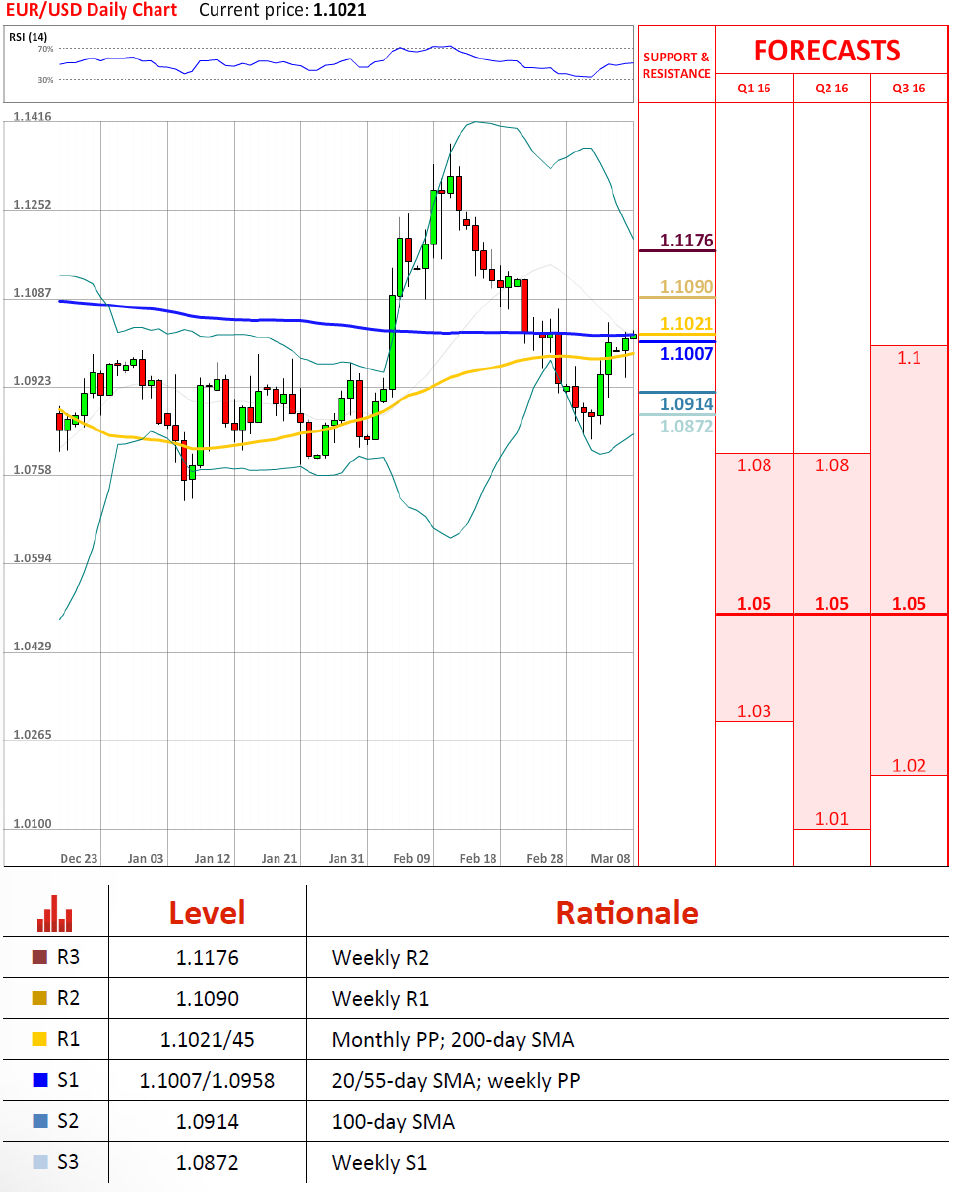Click the Feb 09 date axis label
953x1192 pixels.
(411, 858)
